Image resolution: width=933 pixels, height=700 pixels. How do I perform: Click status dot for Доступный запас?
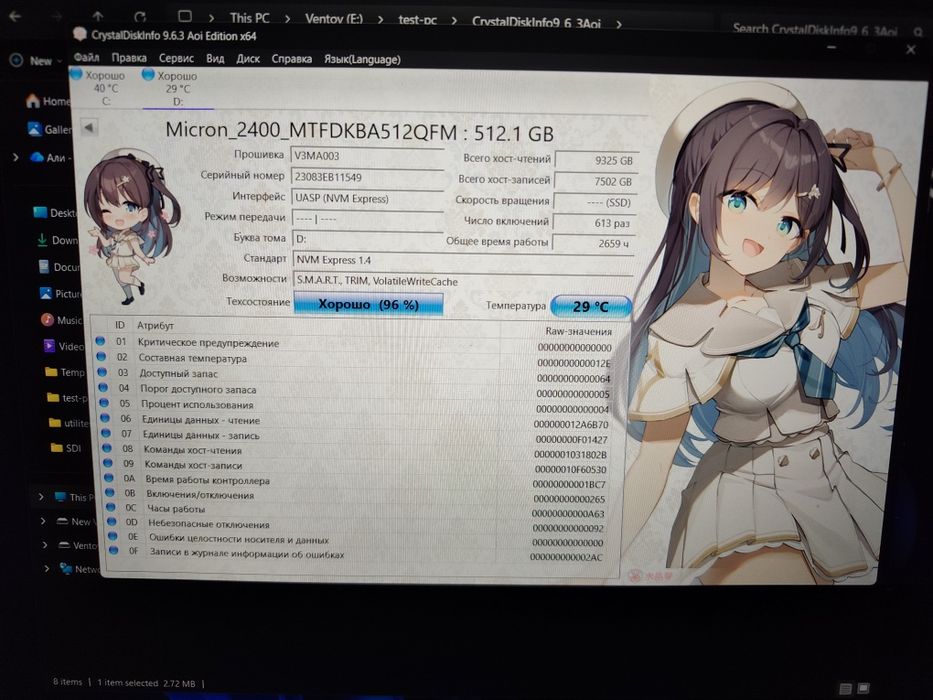pos(102,372)
